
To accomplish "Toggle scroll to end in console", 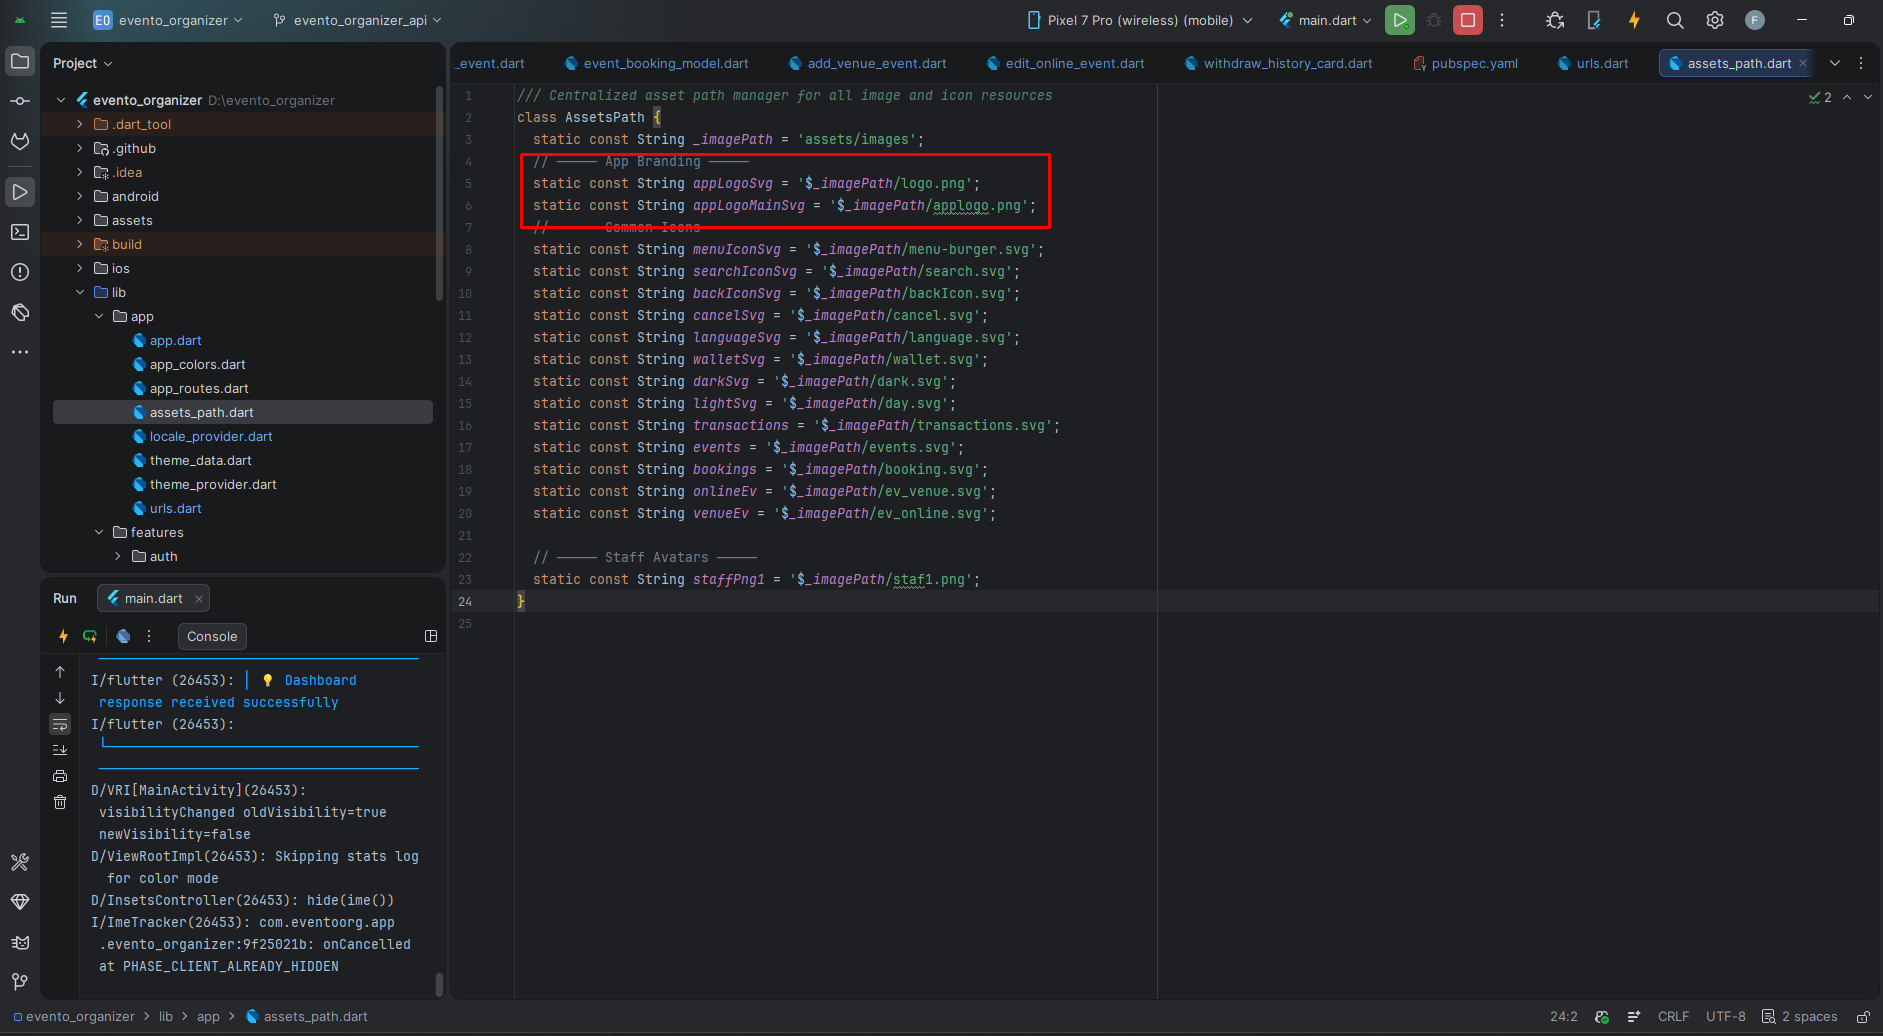I will [60, 750].
